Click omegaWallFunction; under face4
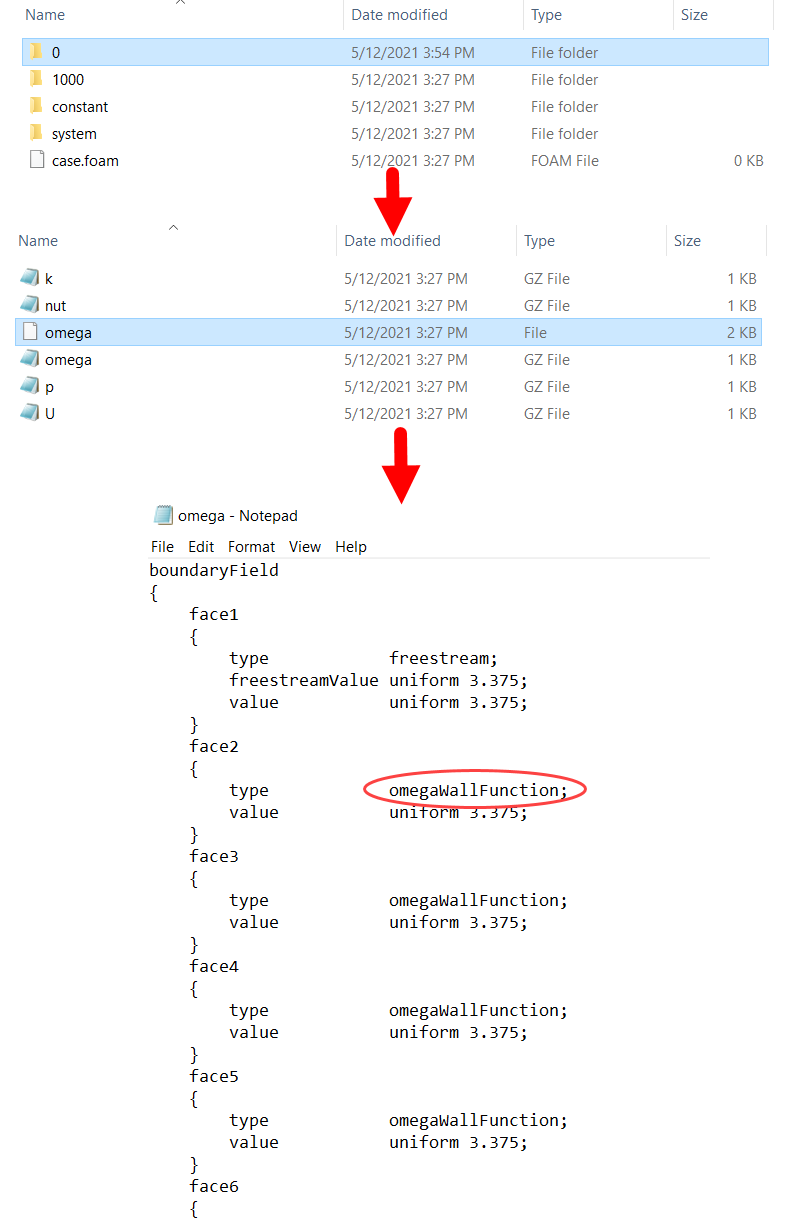Image resolution: width=800 pixels, height=1220 pixels. [x=478, y=1010]
